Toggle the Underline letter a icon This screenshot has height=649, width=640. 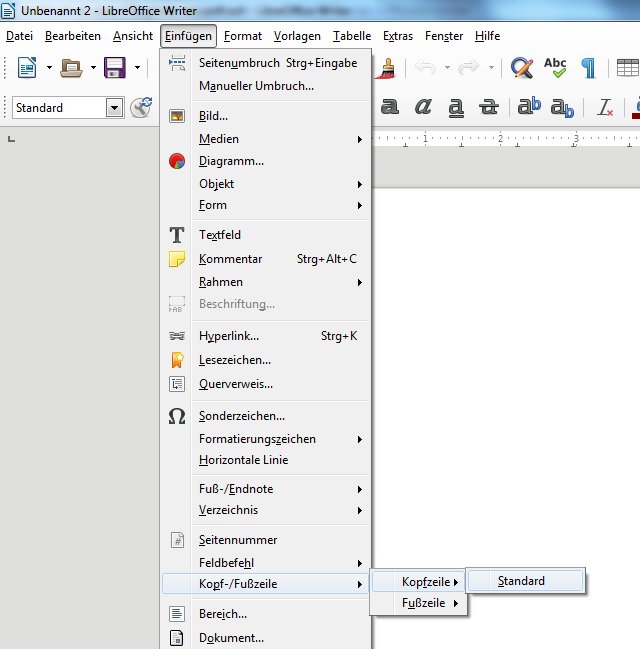click(x=456, y=108)
